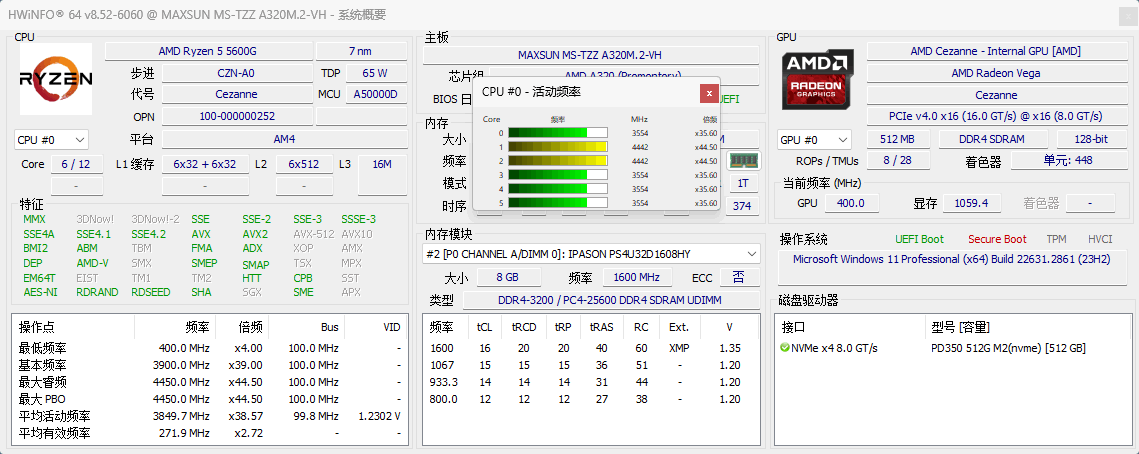Click the yellow Core 1 frequency bar
1139x454 pixels.
[557, 147]
